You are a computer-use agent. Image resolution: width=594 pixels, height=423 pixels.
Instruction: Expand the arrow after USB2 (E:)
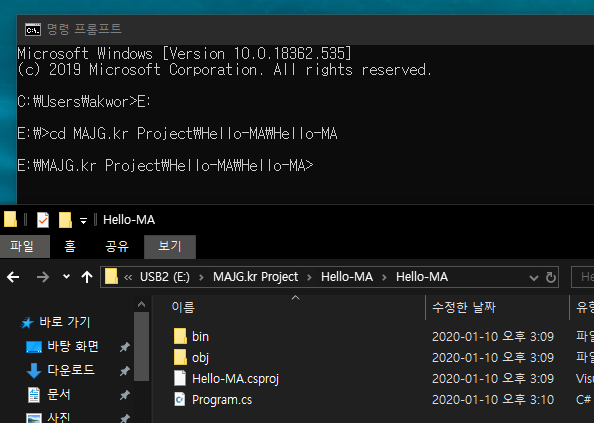202,278
